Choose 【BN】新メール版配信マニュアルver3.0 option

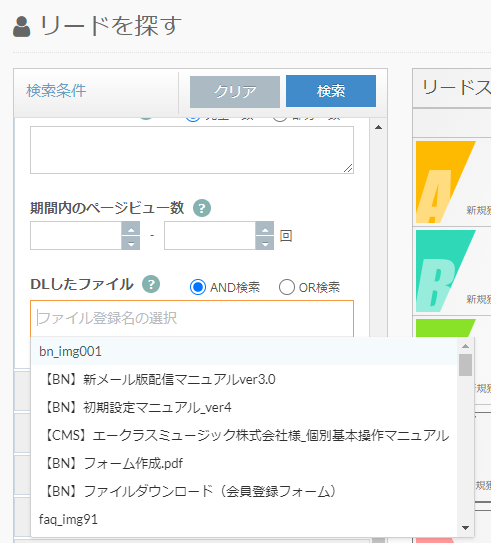(x=244, y=380)
